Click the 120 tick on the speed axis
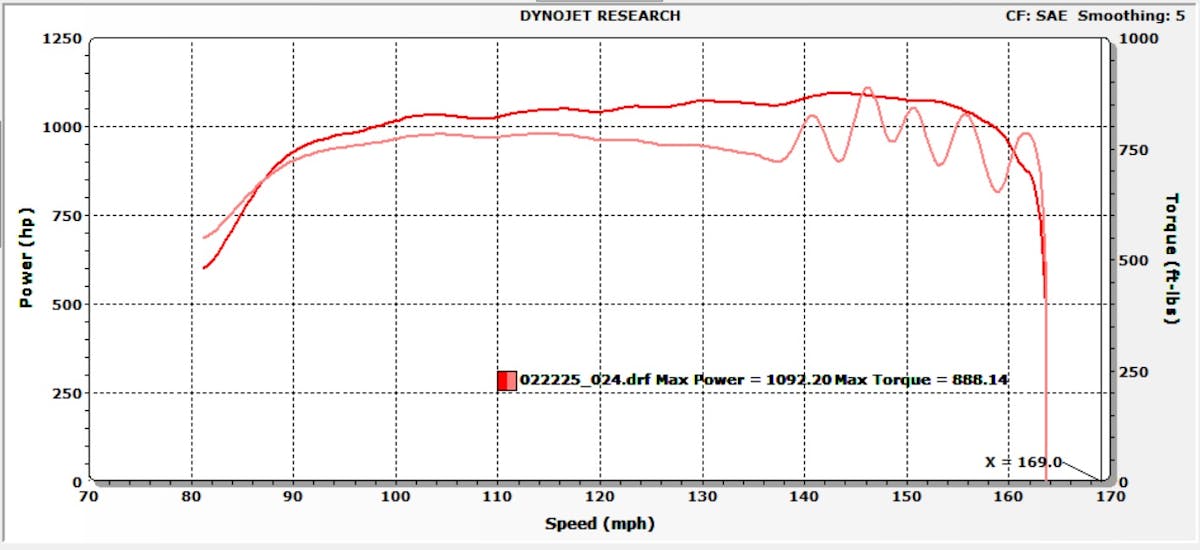 coord(600,496)
